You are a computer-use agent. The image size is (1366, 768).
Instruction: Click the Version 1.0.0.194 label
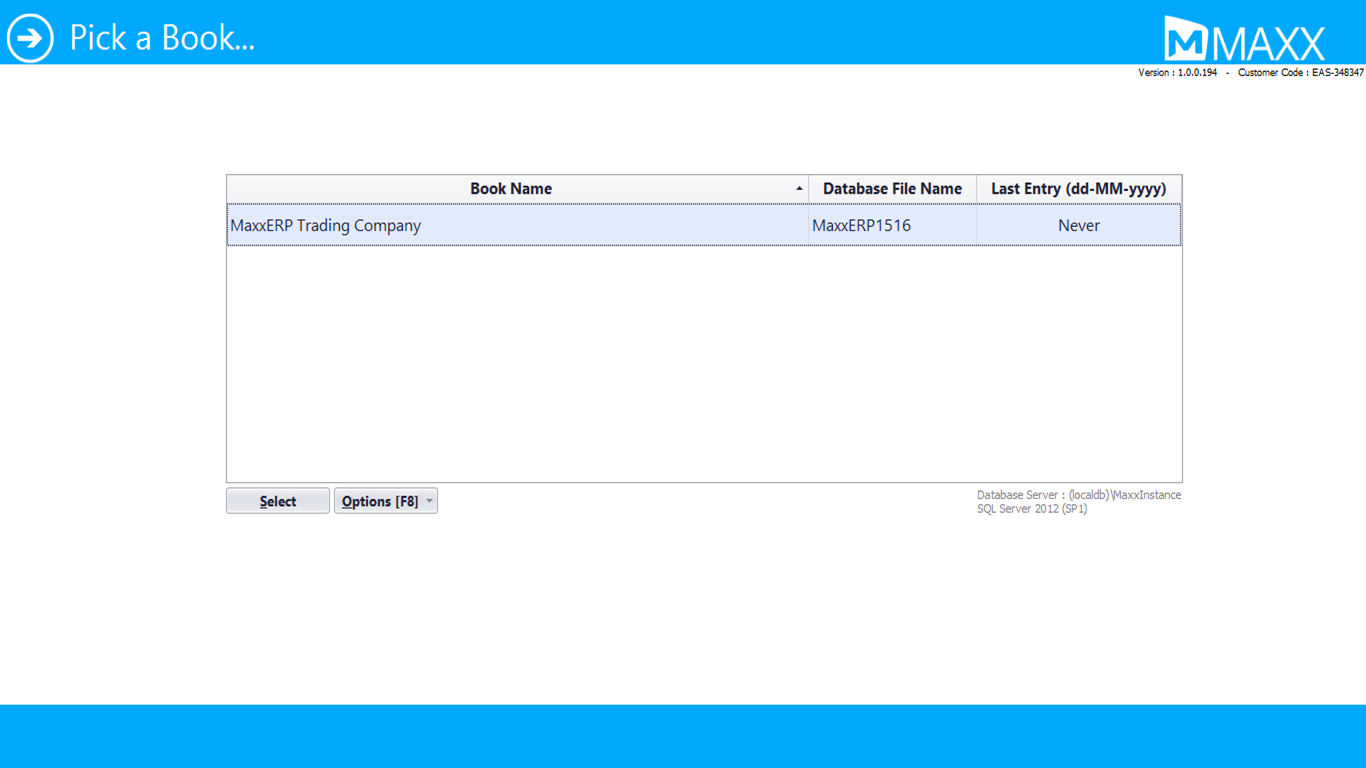pos(1177,73)
